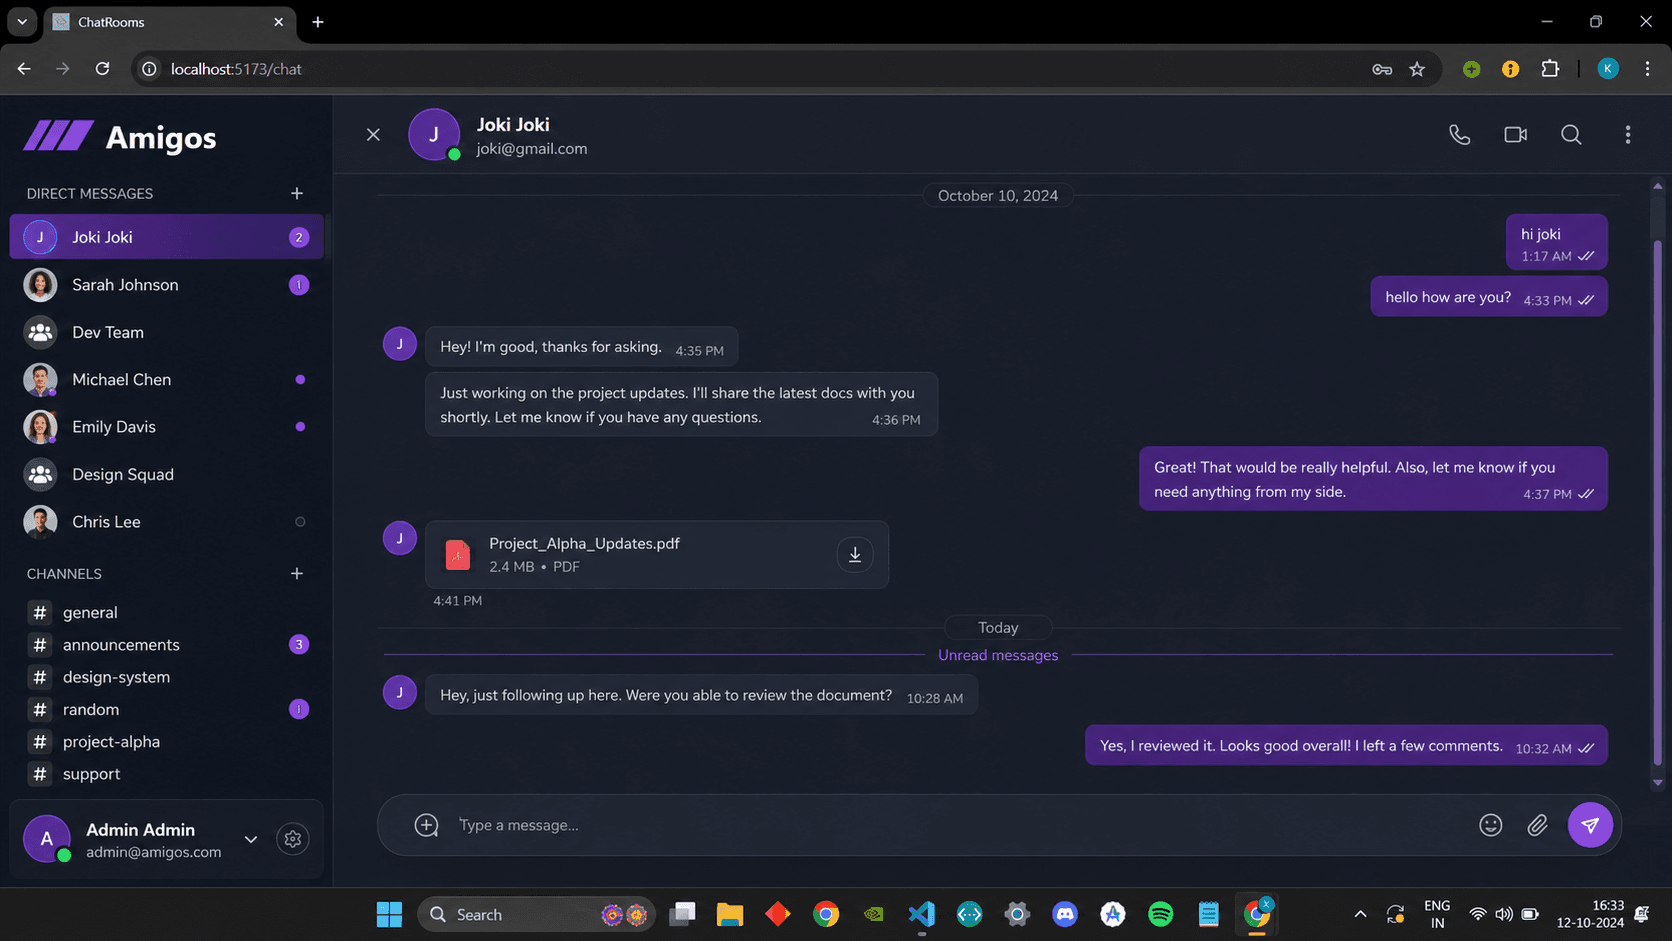The width and height of the screenshot is (1672, 941).
Task: Click the 'hello how are you?' message
Action: [x=1489, y=297]
